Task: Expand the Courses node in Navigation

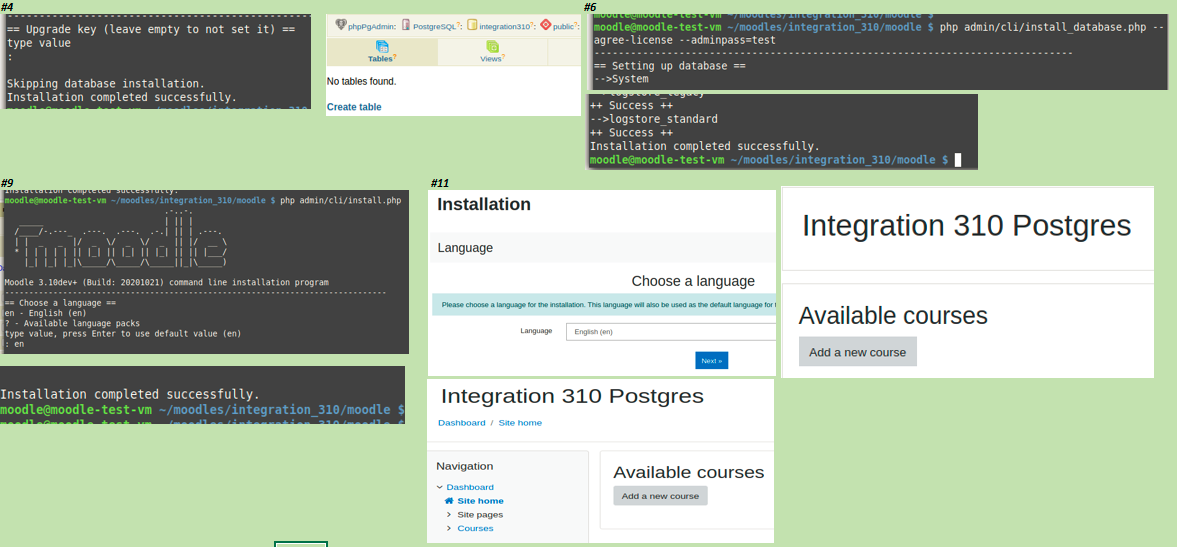Action: (449, 528)
